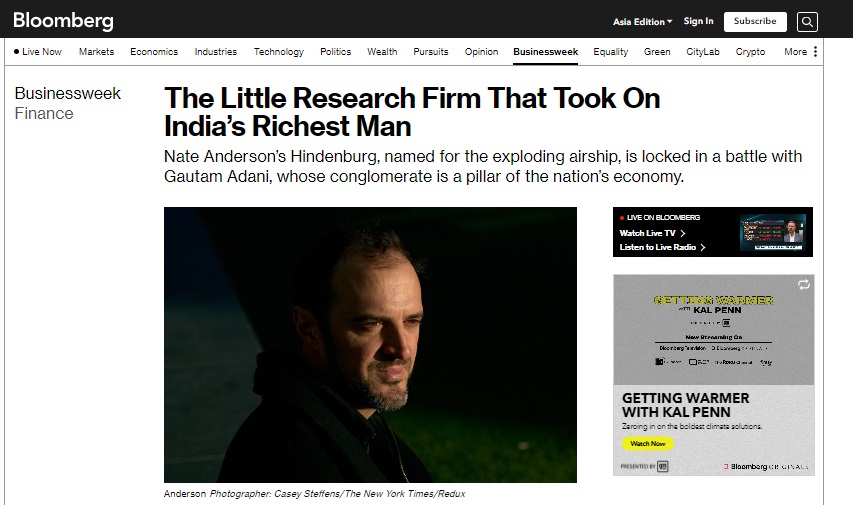Click the More options vertical dots icon
This screenshot has height=505, width=853.
pyautogui.click(x=815, y=52)
